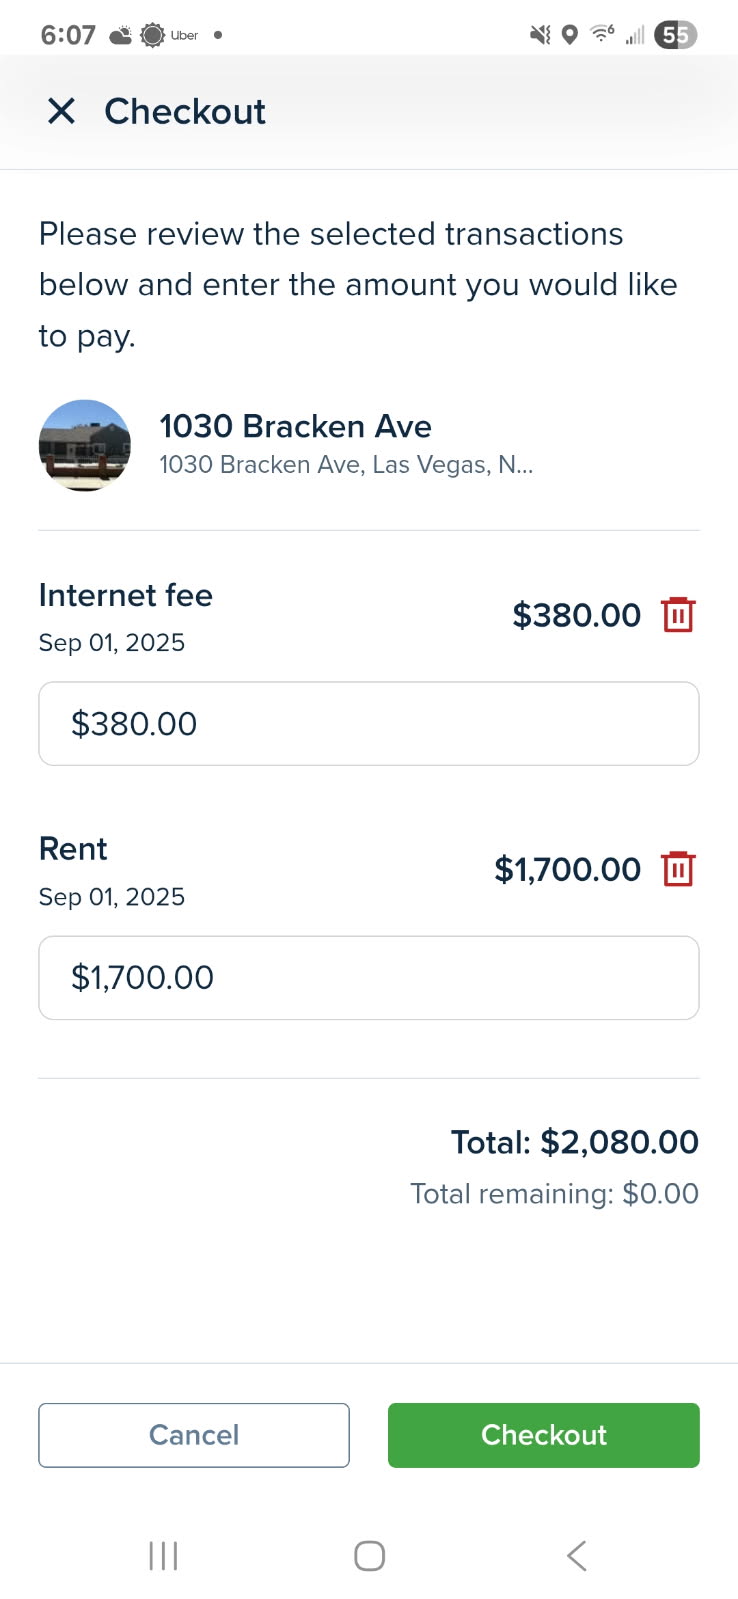Remove the Rent transaction using trash icon

(678, 868)
